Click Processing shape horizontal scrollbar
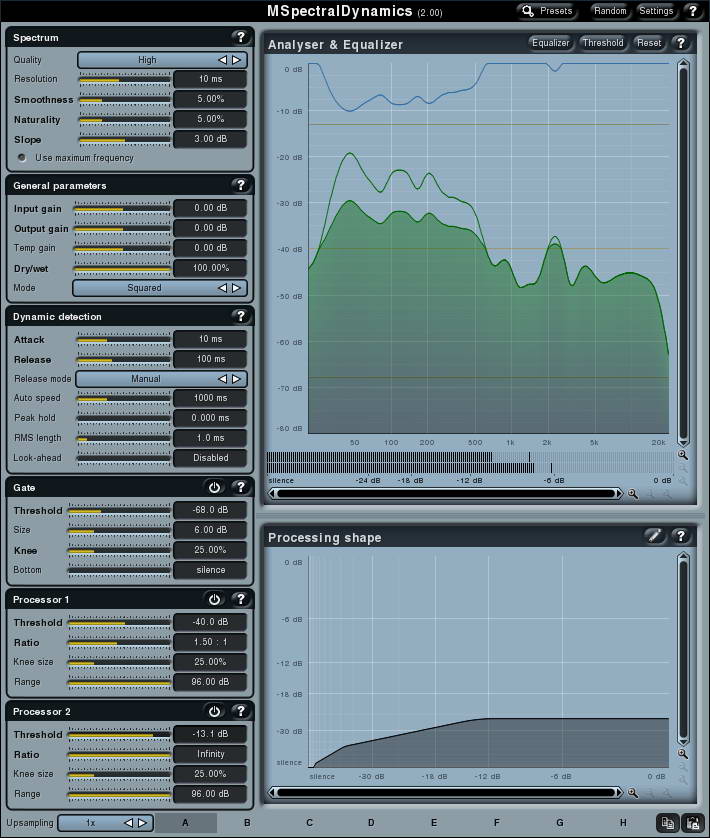This screenshot has width=710, height=838. coord(446,793)
